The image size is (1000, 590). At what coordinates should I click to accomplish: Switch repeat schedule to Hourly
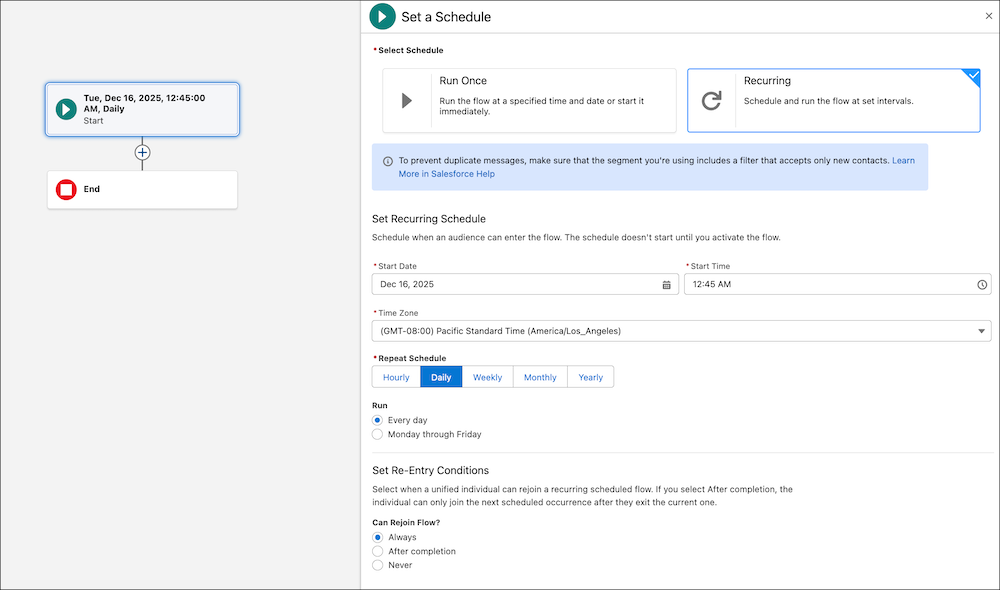pyautogui.click(x=396, y=377)
